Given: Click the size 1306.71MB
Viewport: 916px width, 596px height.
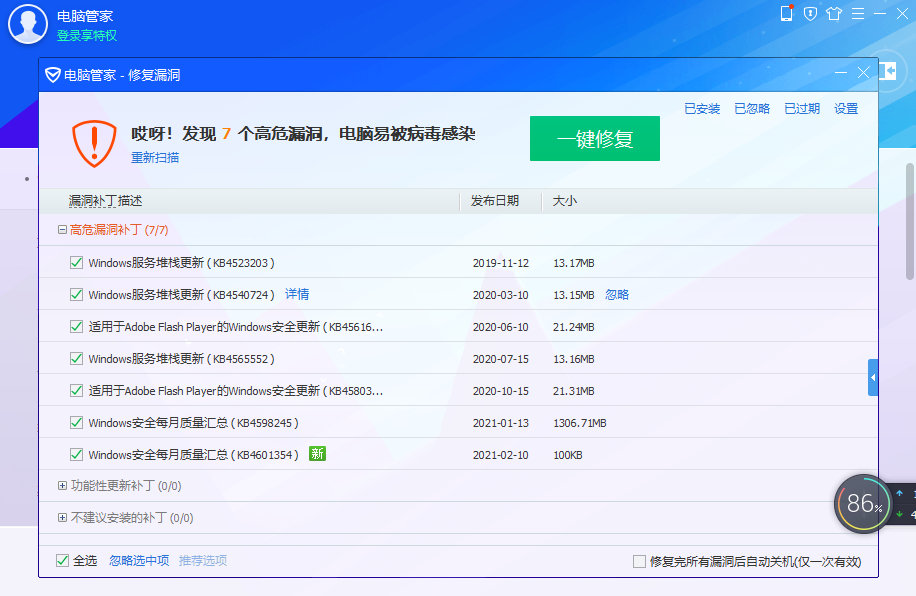Looking at the screenshot, I should pyautogui.click(x=580, y=423).
